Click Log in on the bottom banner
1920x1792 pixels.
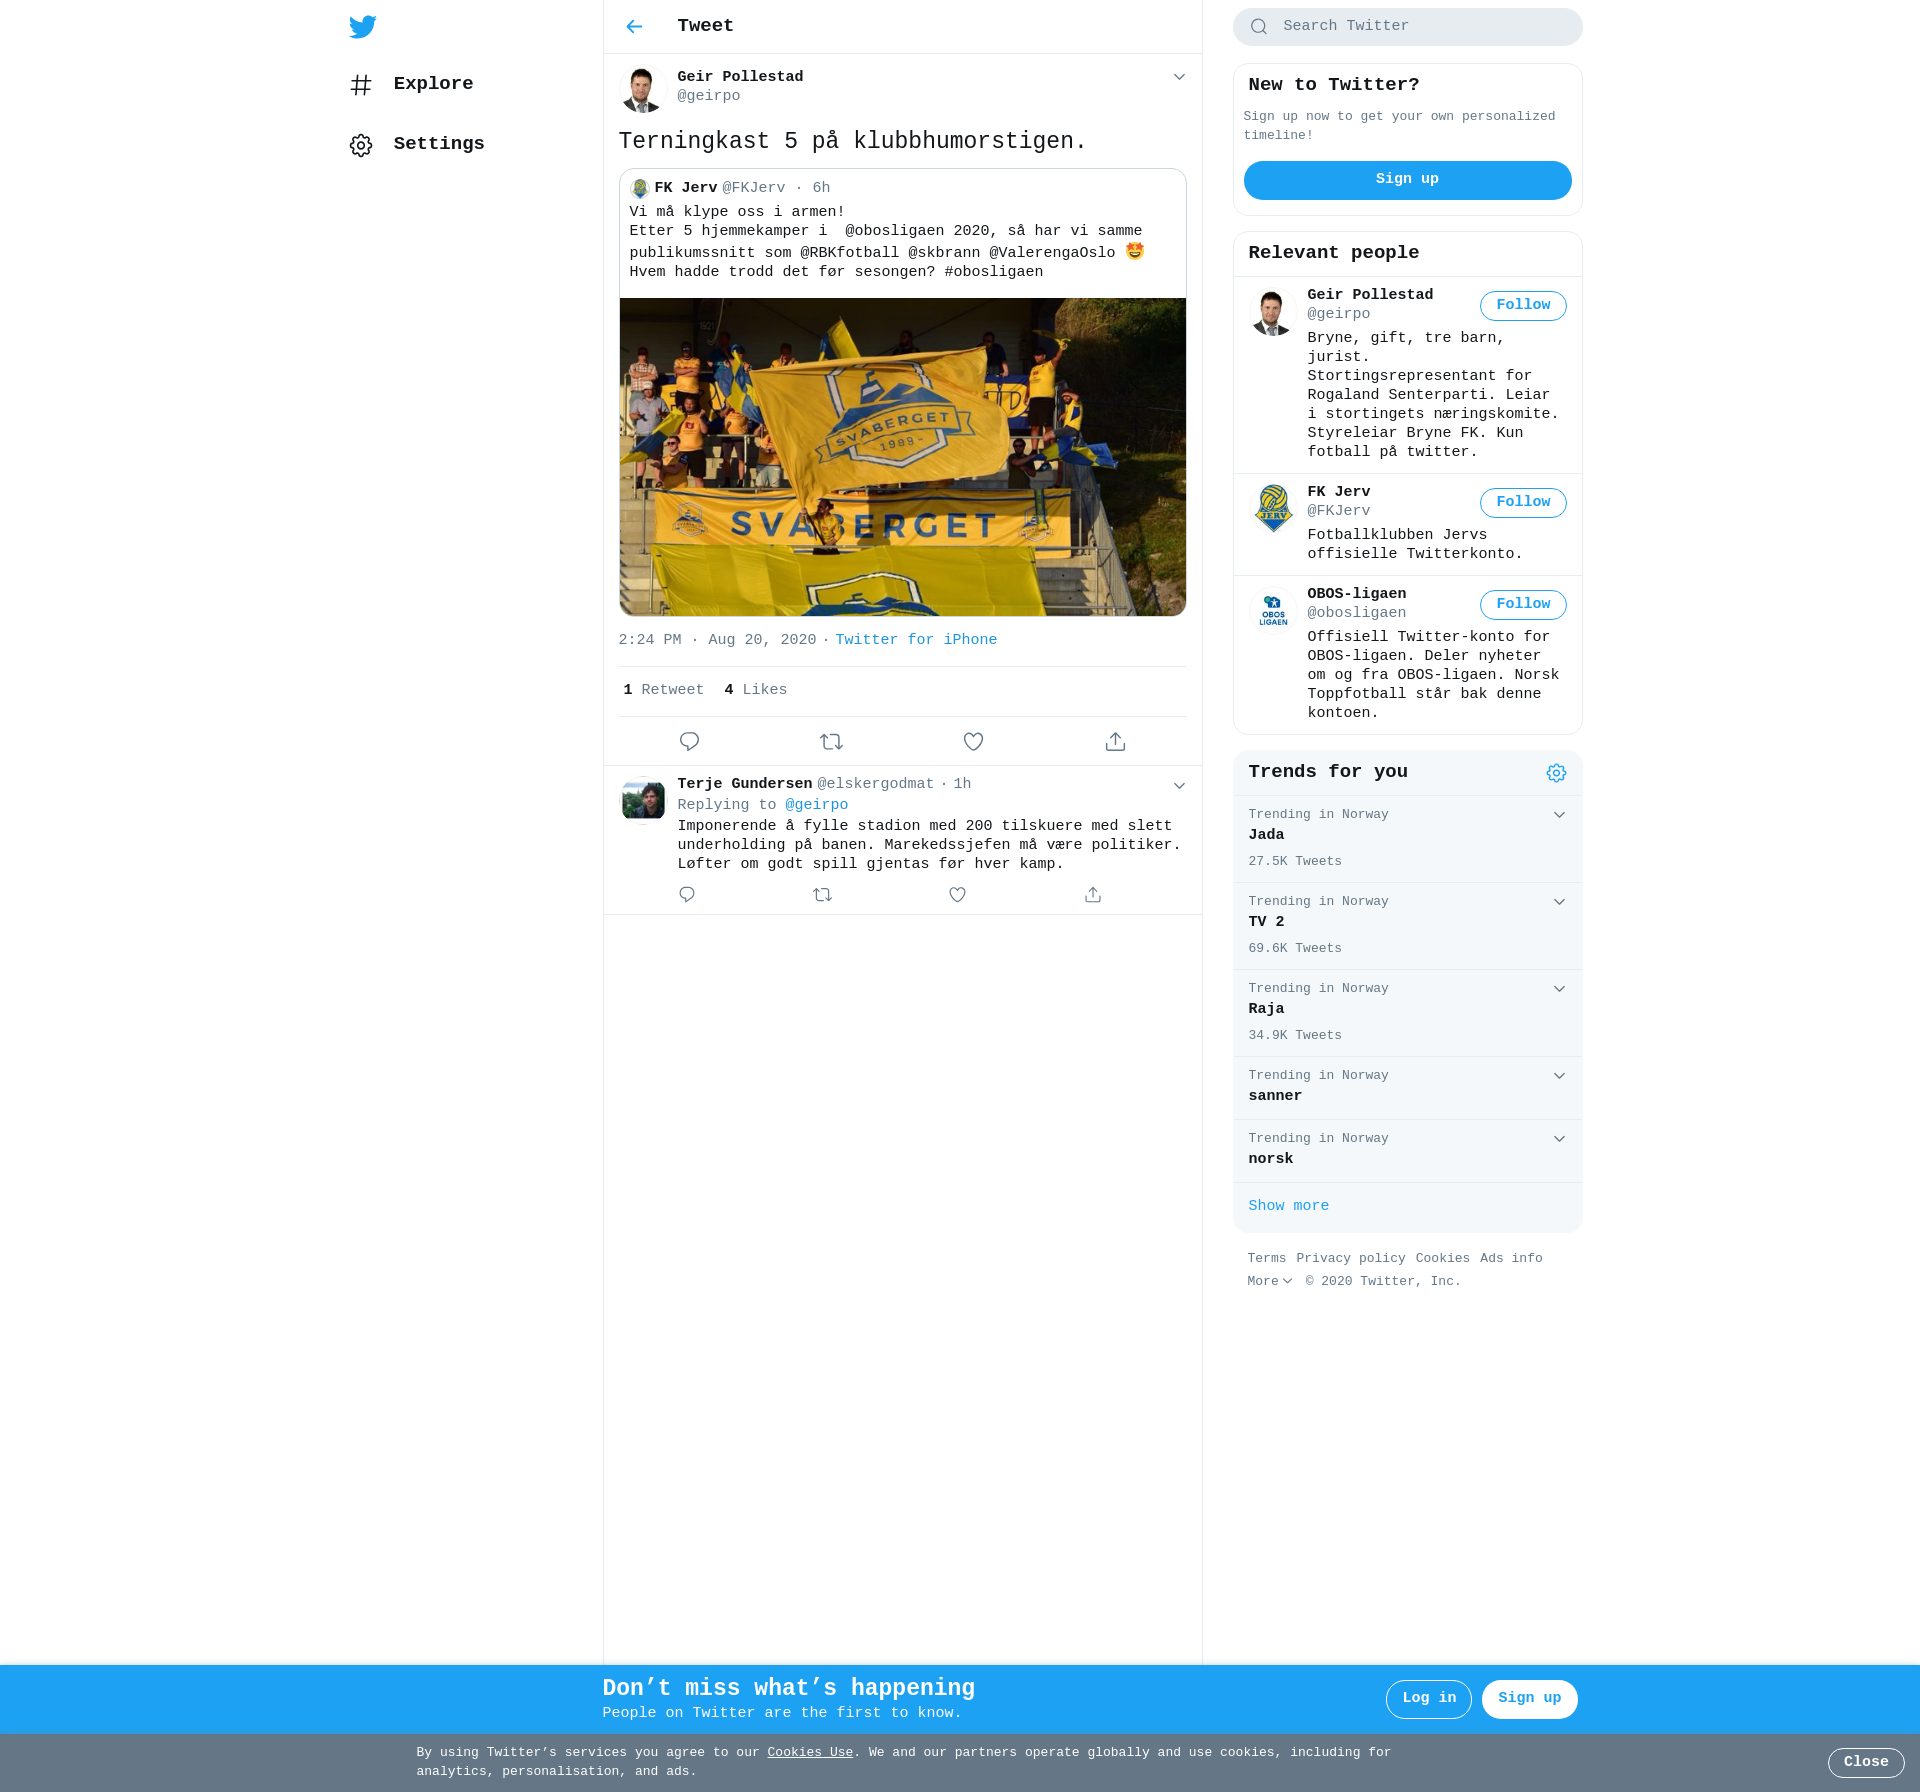point(1428,1699)
